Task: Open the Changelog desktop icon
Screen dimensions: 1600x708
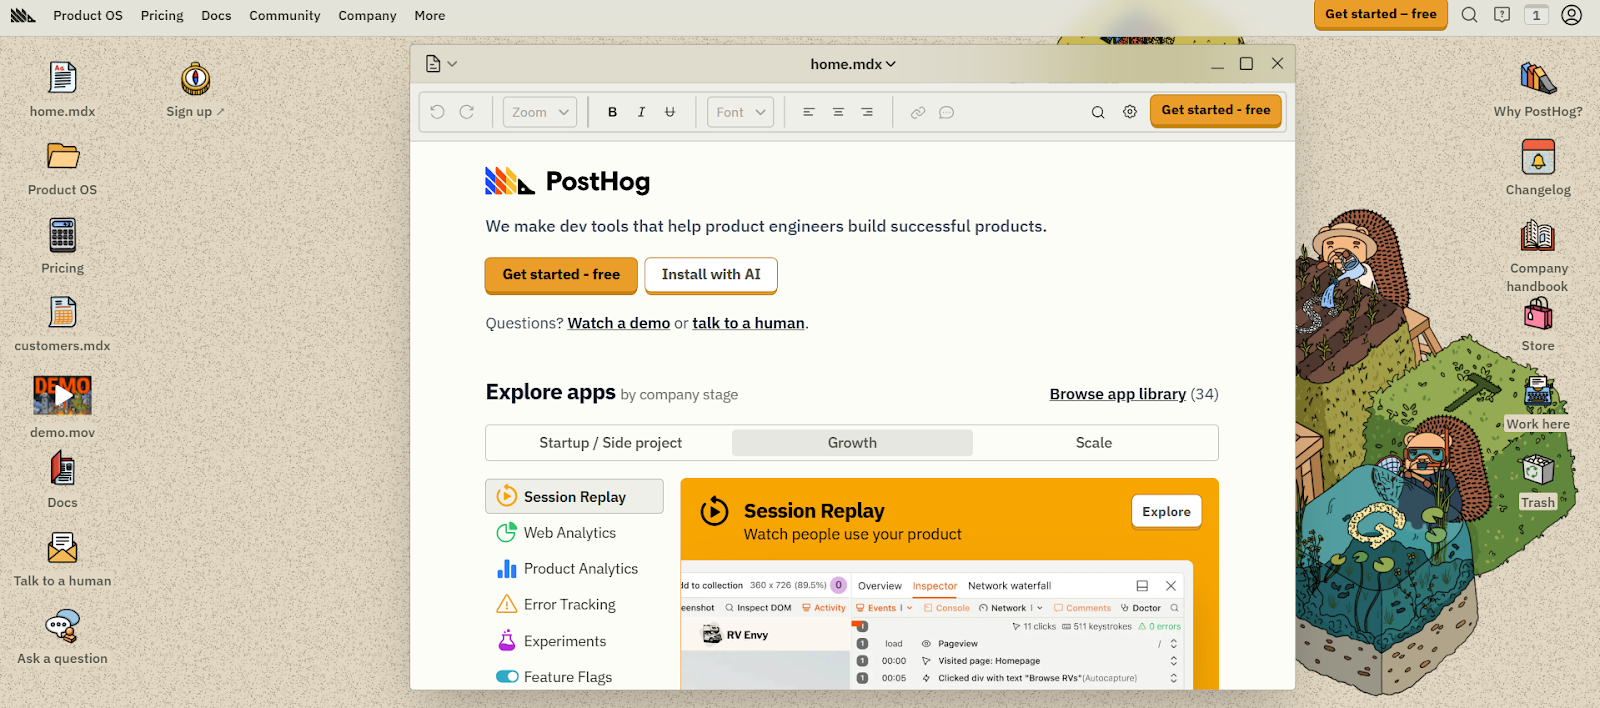Action: click(x=1538, y=157)
